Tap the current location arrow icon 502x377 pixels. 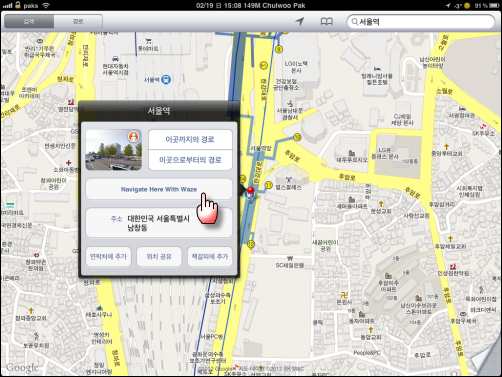[300, 22]
